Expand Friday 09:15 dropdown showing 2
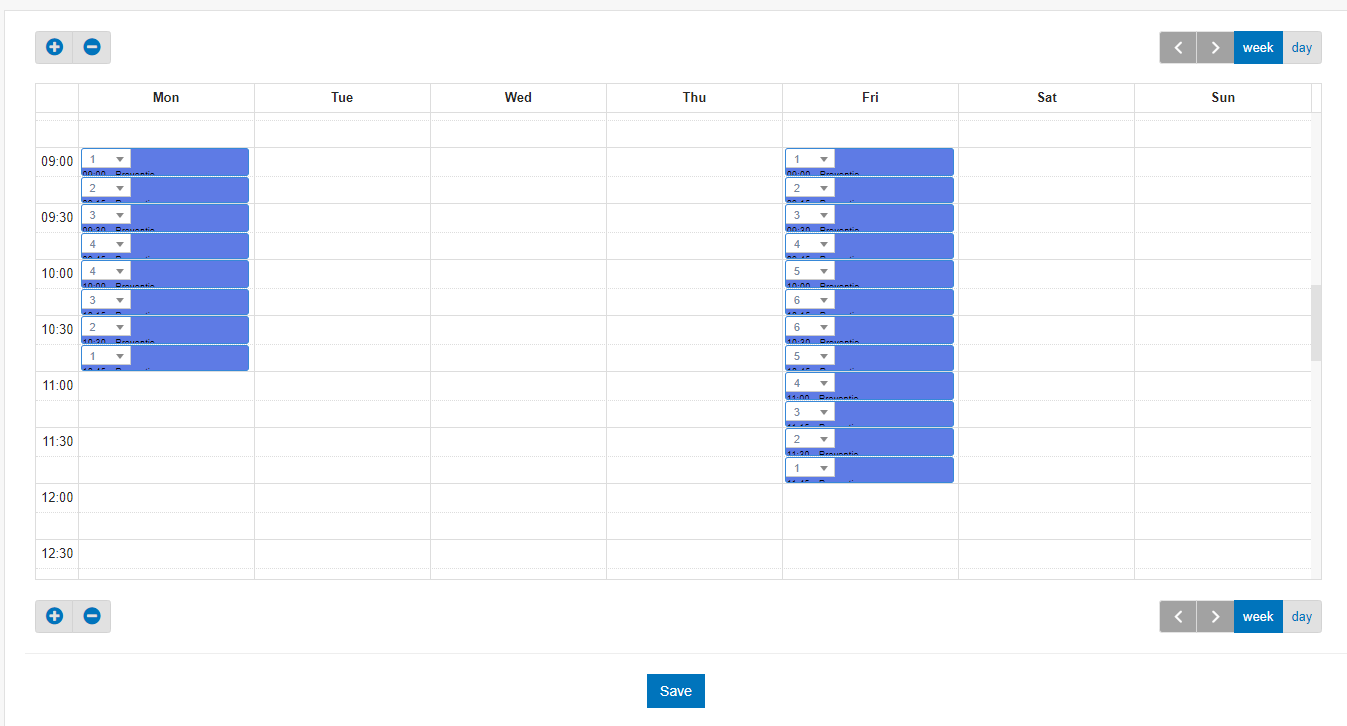This screenshot has height=726, width=1347. point(810,188)
